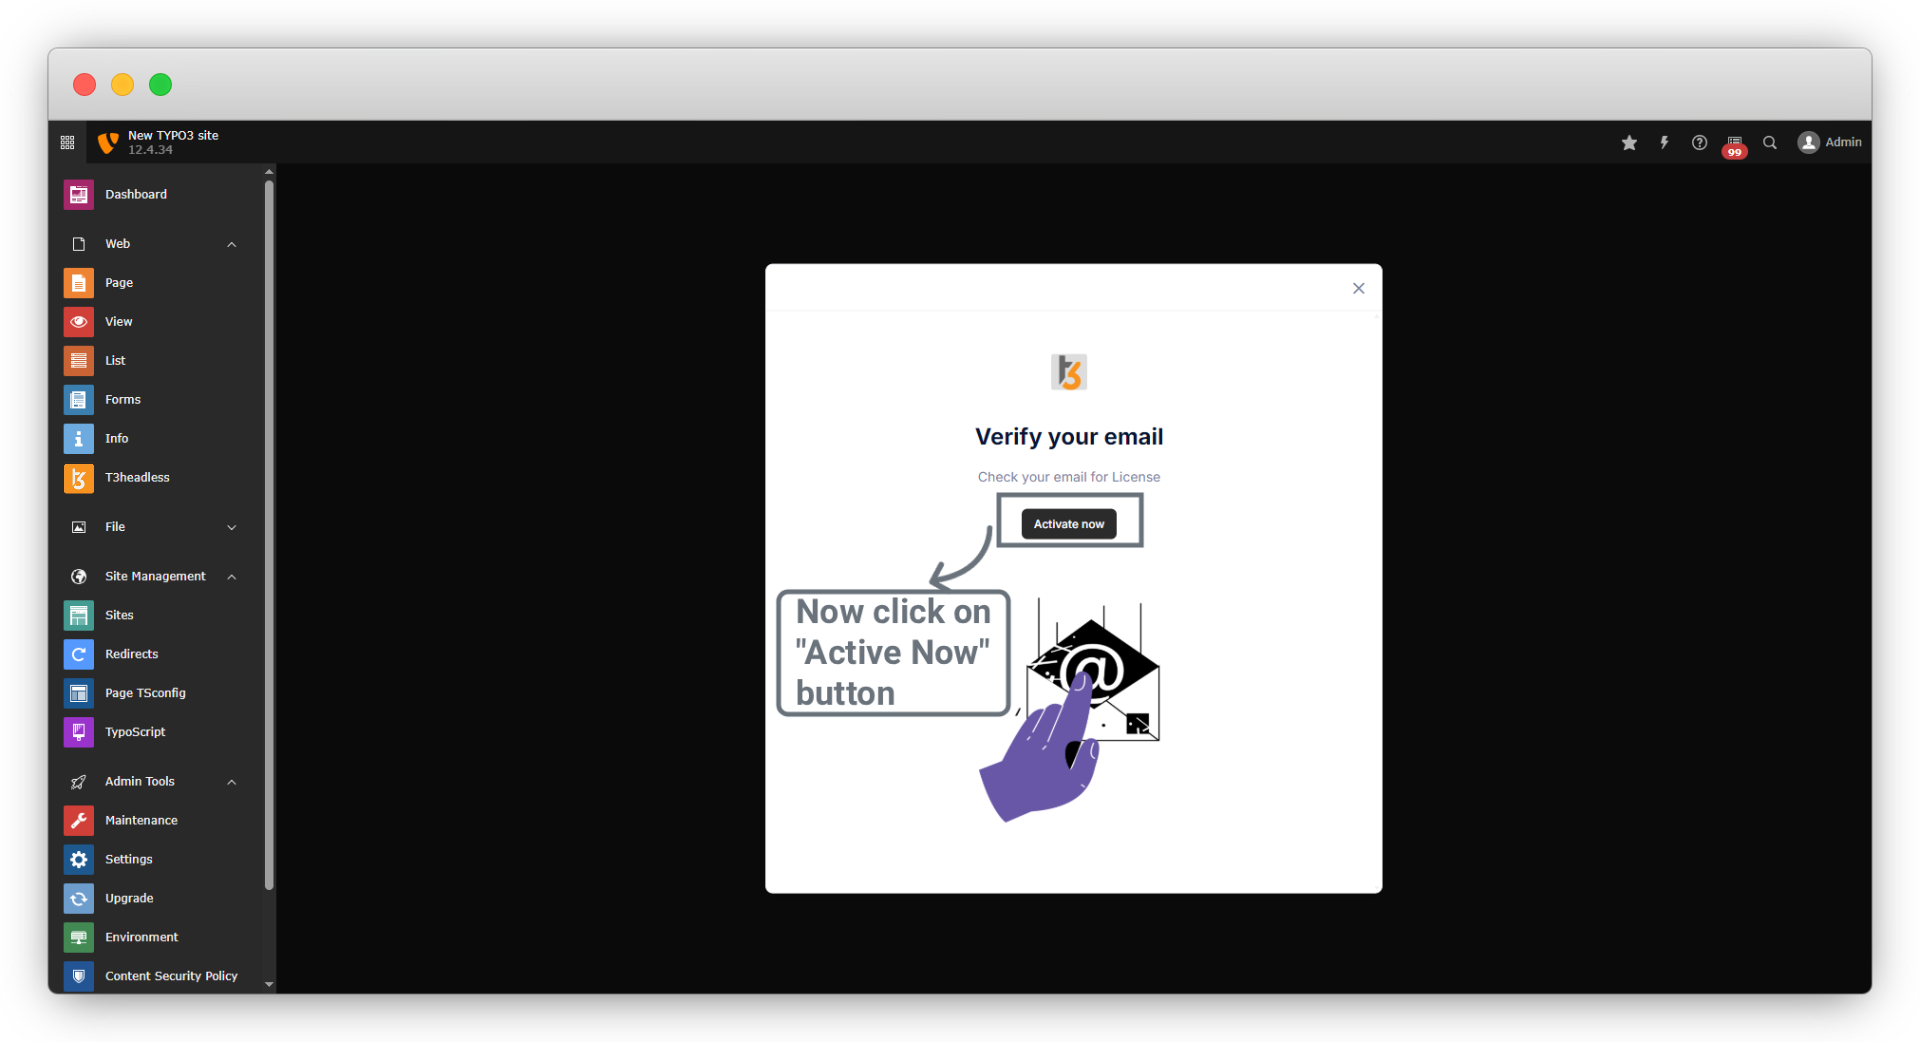Click the search magnifier icon

click(x=1770, y=143)
